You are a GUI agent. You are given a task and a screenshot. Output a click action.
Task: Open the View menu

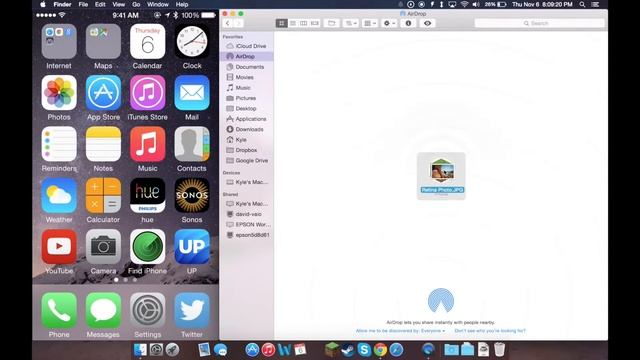(x=118, y=4)
